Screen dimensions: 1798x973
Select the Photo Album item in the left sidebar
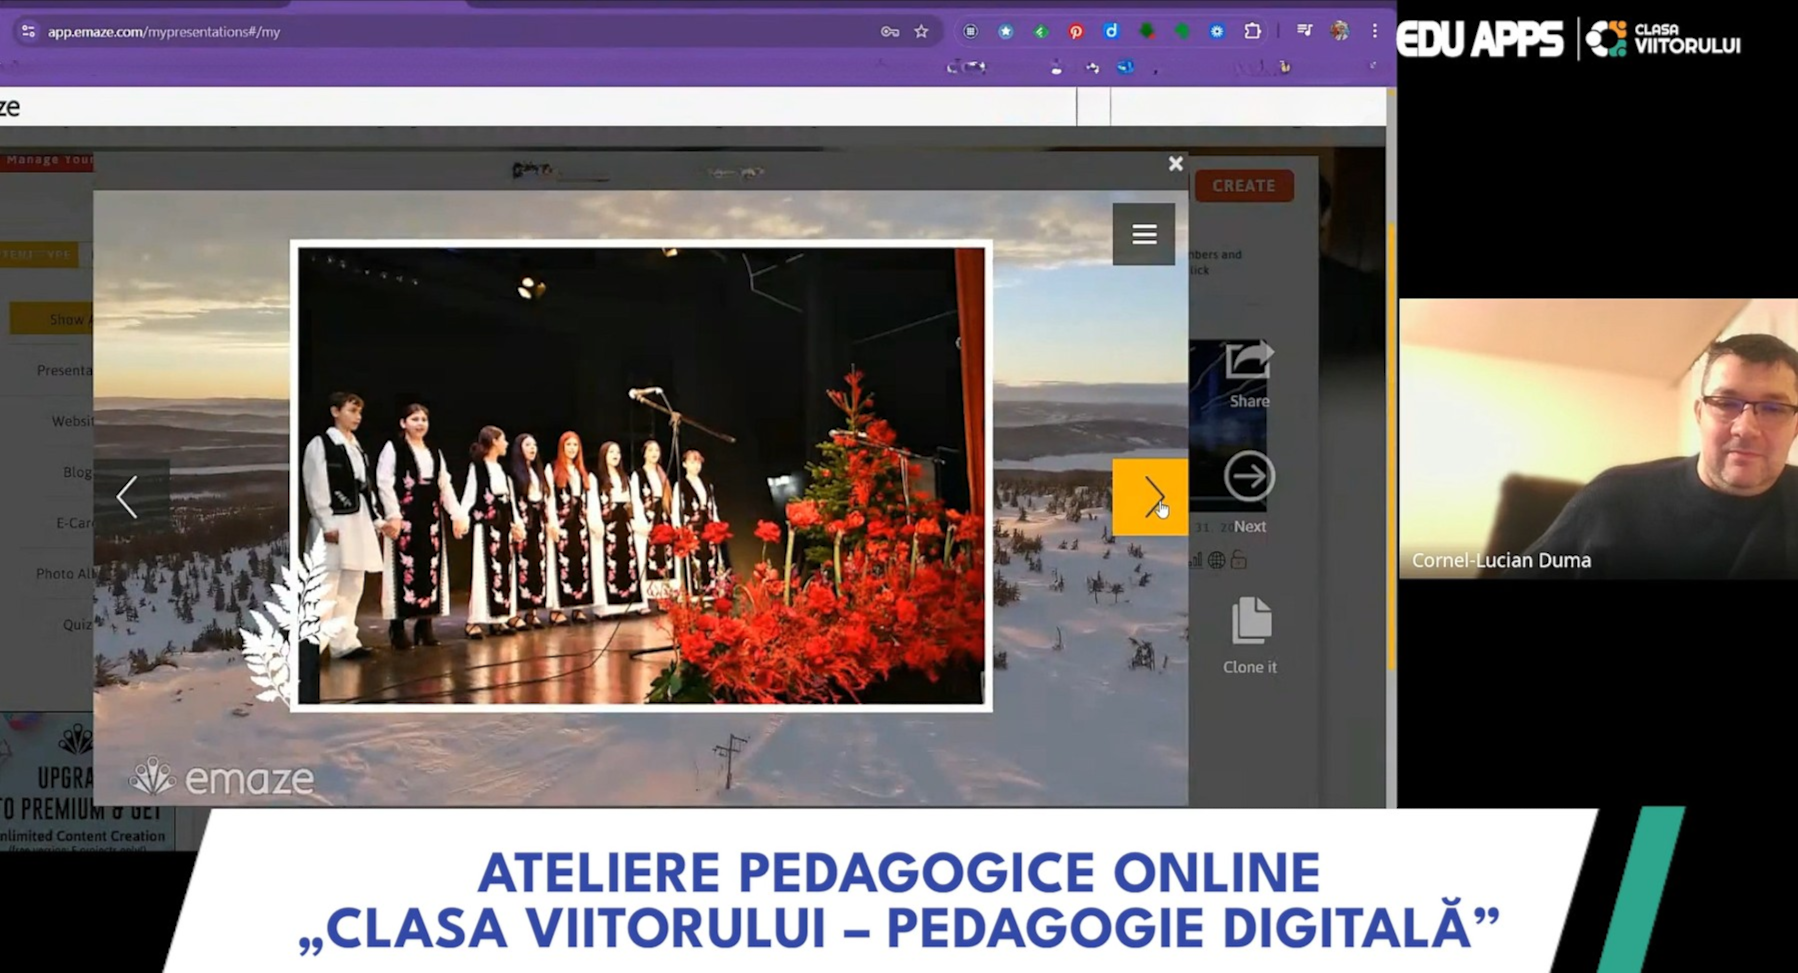[x=64, y=573]
